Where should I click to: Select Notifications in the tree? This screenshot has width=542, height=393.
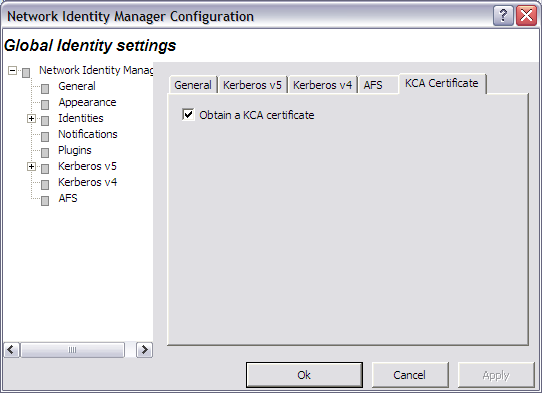click(x=88, y=134)
